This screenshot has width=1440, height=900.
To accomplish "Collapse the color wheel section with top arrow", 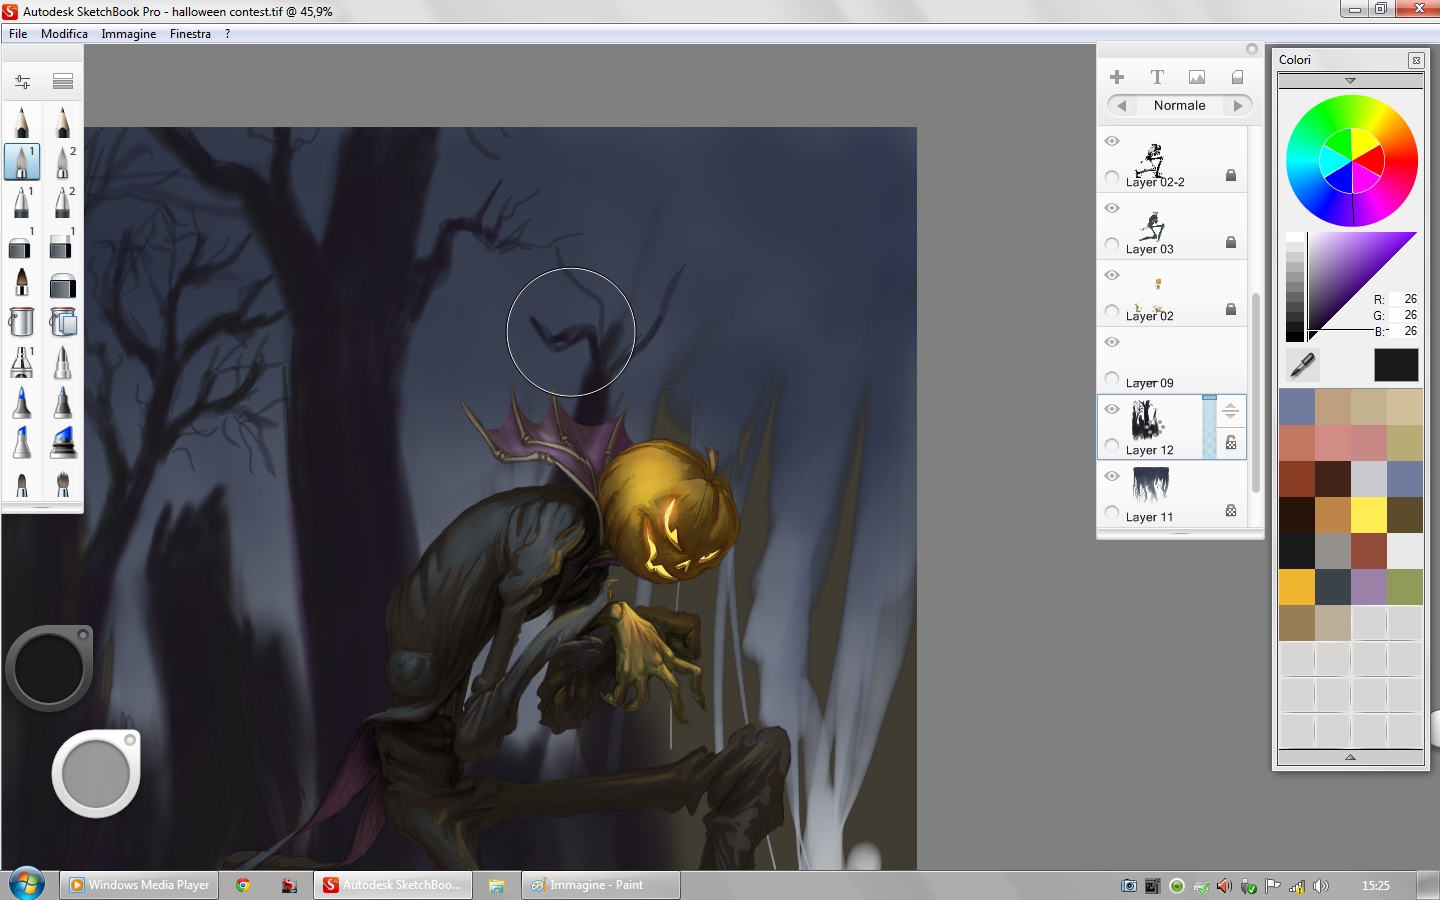I will [1350, 80].
